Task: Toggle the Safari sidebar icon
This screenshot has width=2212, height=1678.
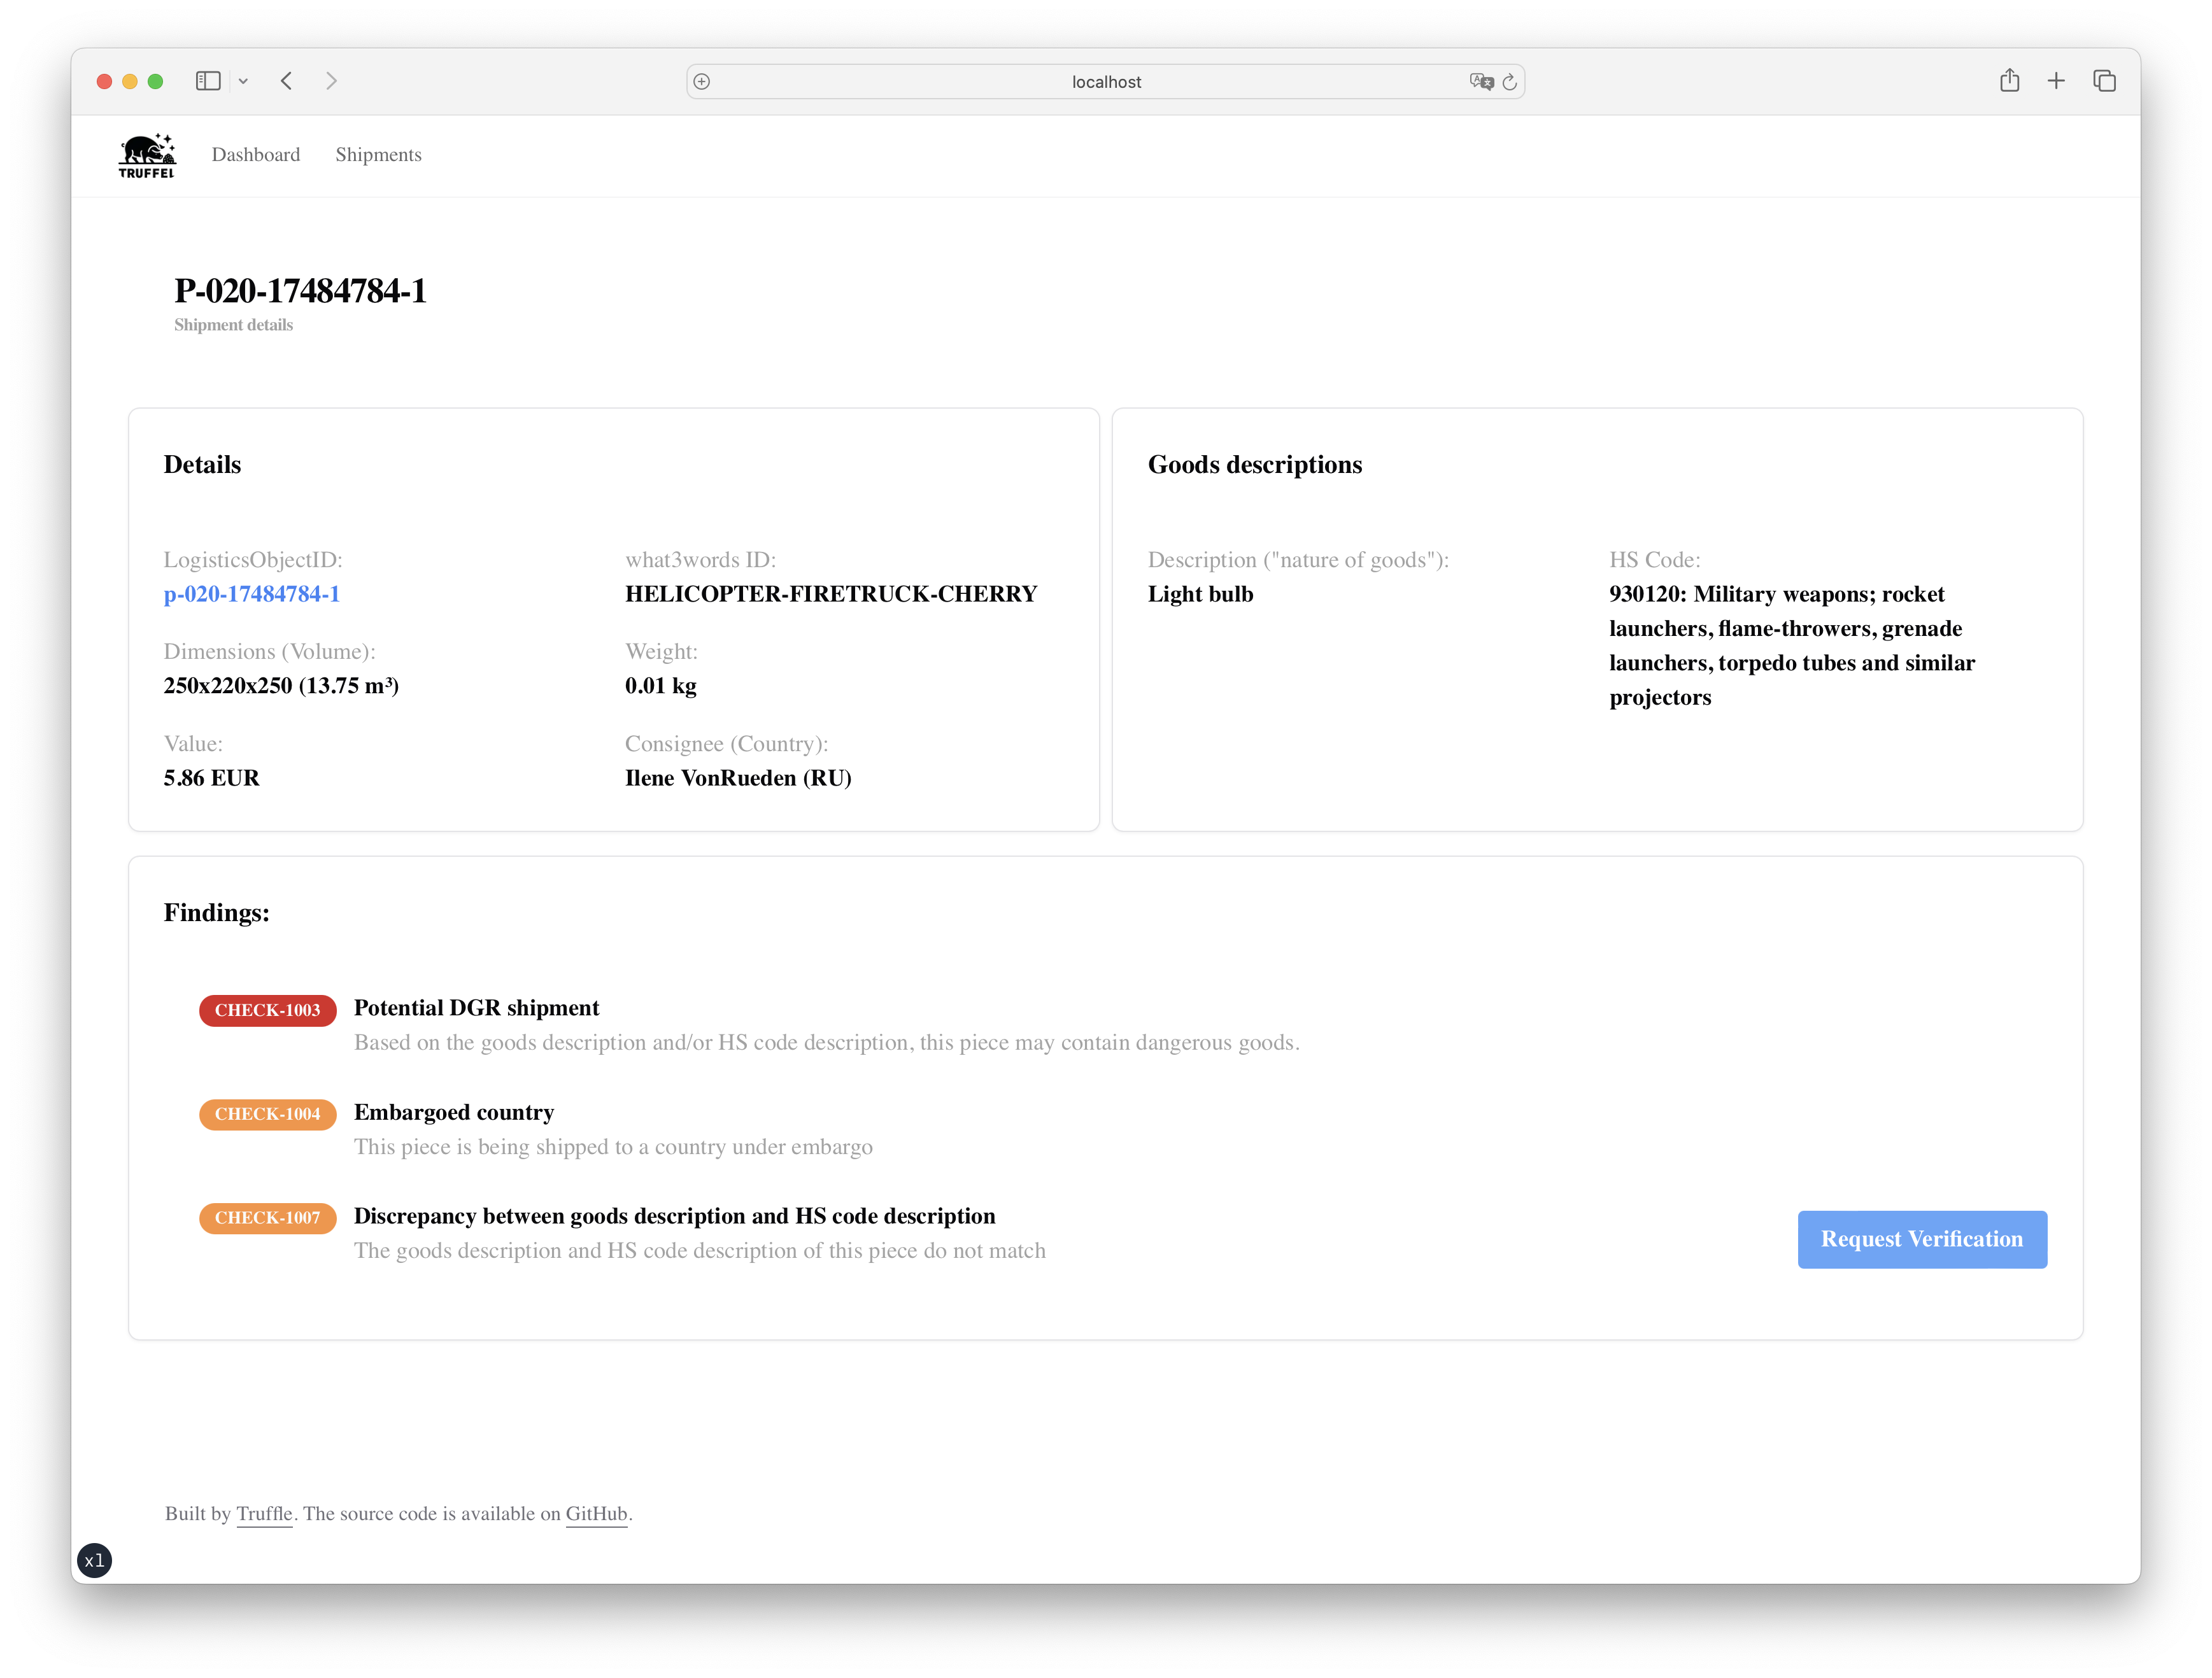Action: [x=208, y=81]
